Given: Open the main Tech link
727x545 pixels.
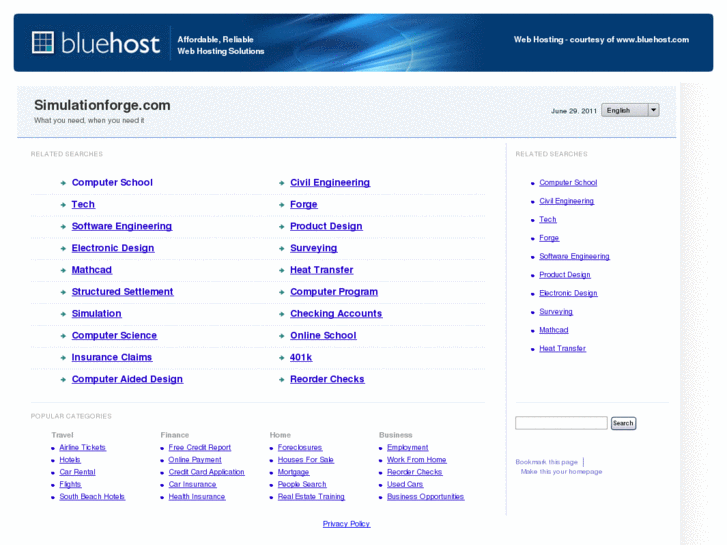Looking at the screenshot, I should 83,205.
